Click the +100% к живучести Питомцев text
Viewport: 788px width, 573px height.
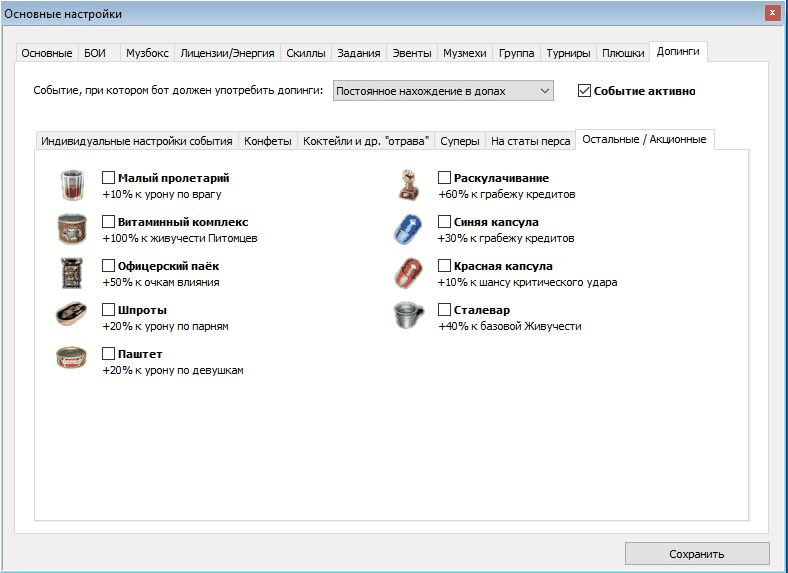pos(180,238)
